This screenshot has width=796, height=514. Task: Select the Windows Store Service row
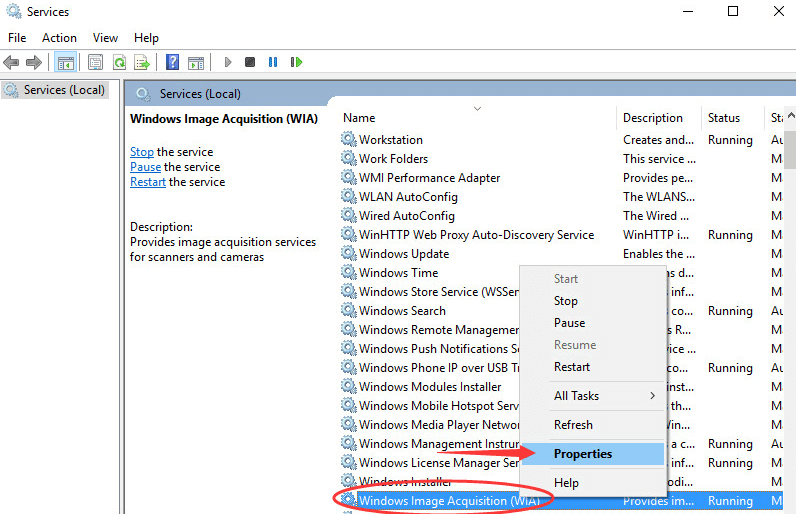(429, 291)
